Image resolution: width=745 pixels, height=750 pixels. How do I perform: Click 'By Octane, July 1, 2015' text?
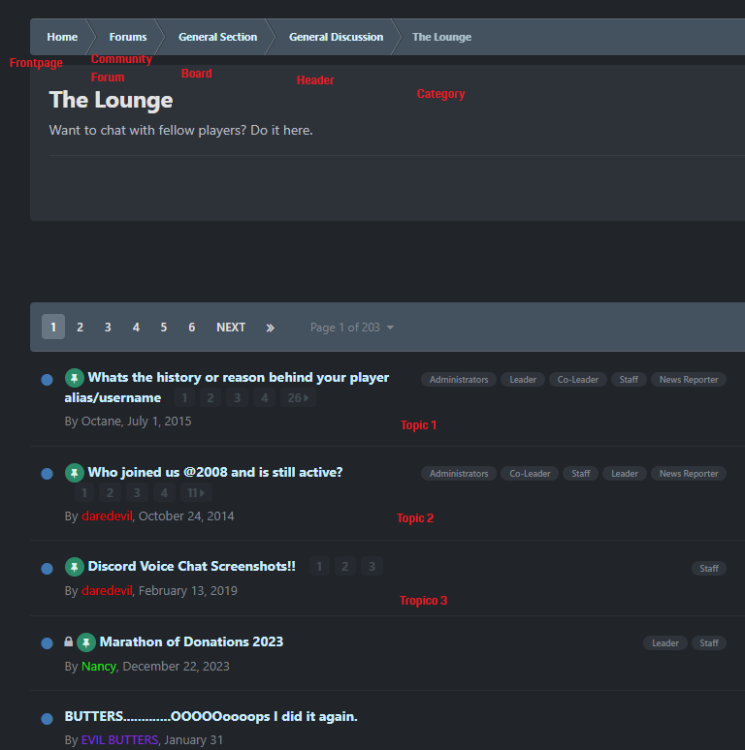tap(128, 421)
